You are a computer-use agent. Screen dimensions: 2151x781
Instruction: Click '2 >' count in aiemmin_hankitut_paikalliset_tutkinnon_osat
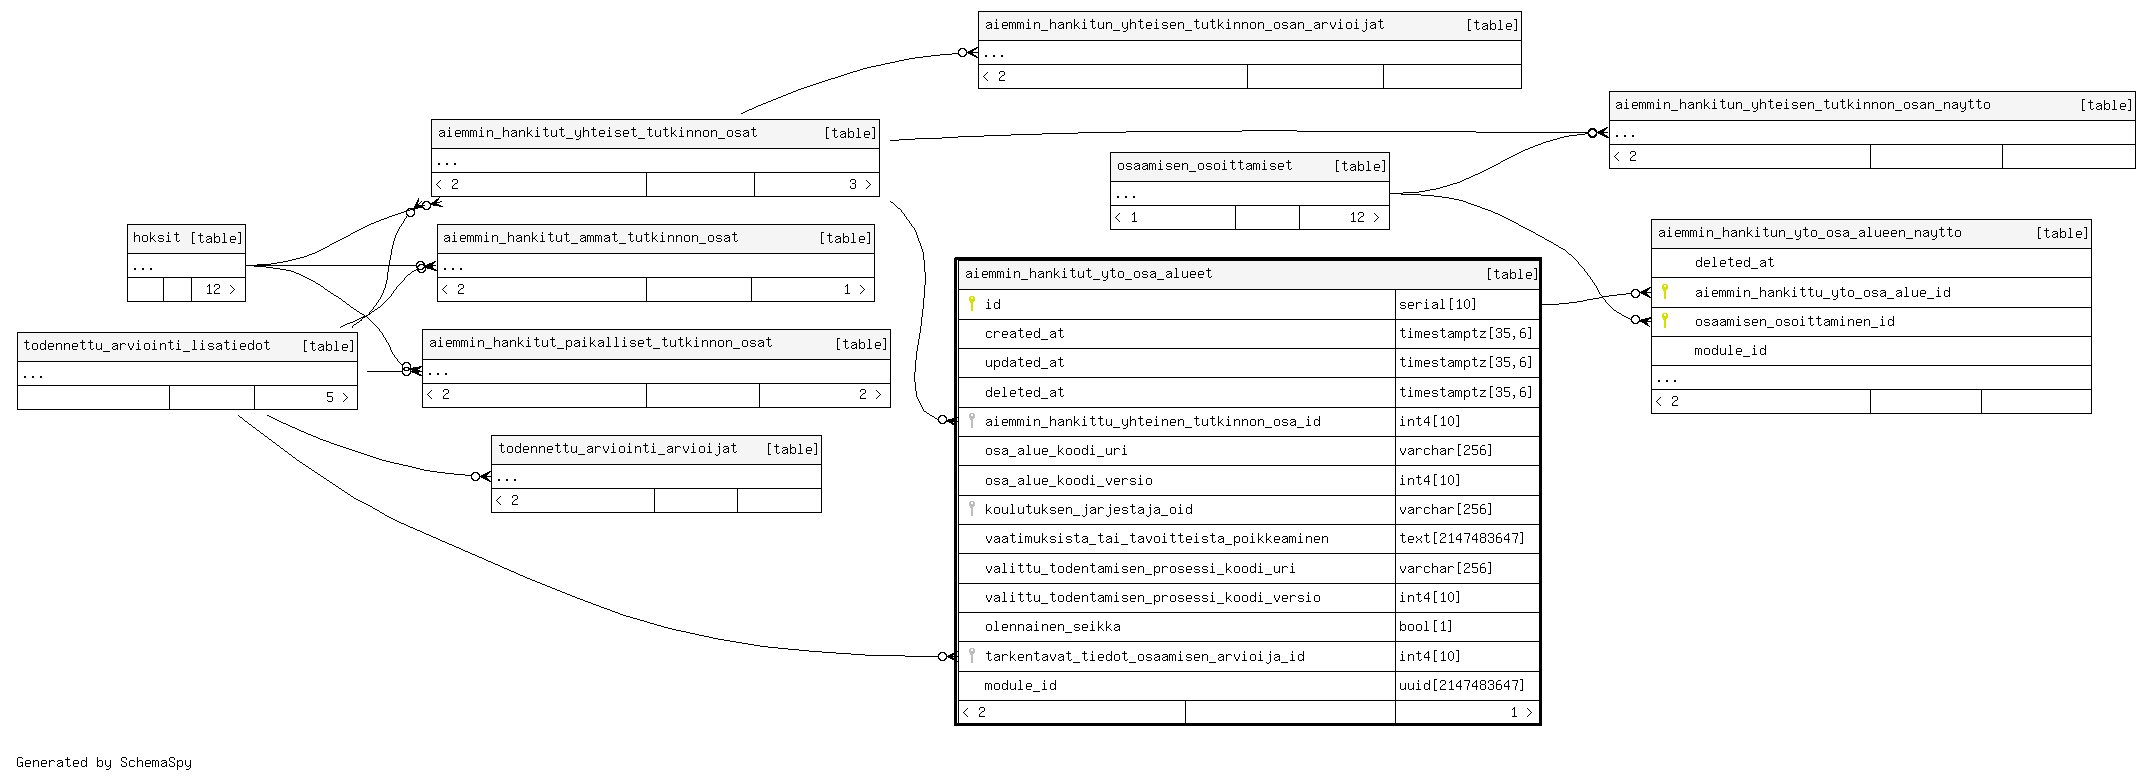pos(870,394)
